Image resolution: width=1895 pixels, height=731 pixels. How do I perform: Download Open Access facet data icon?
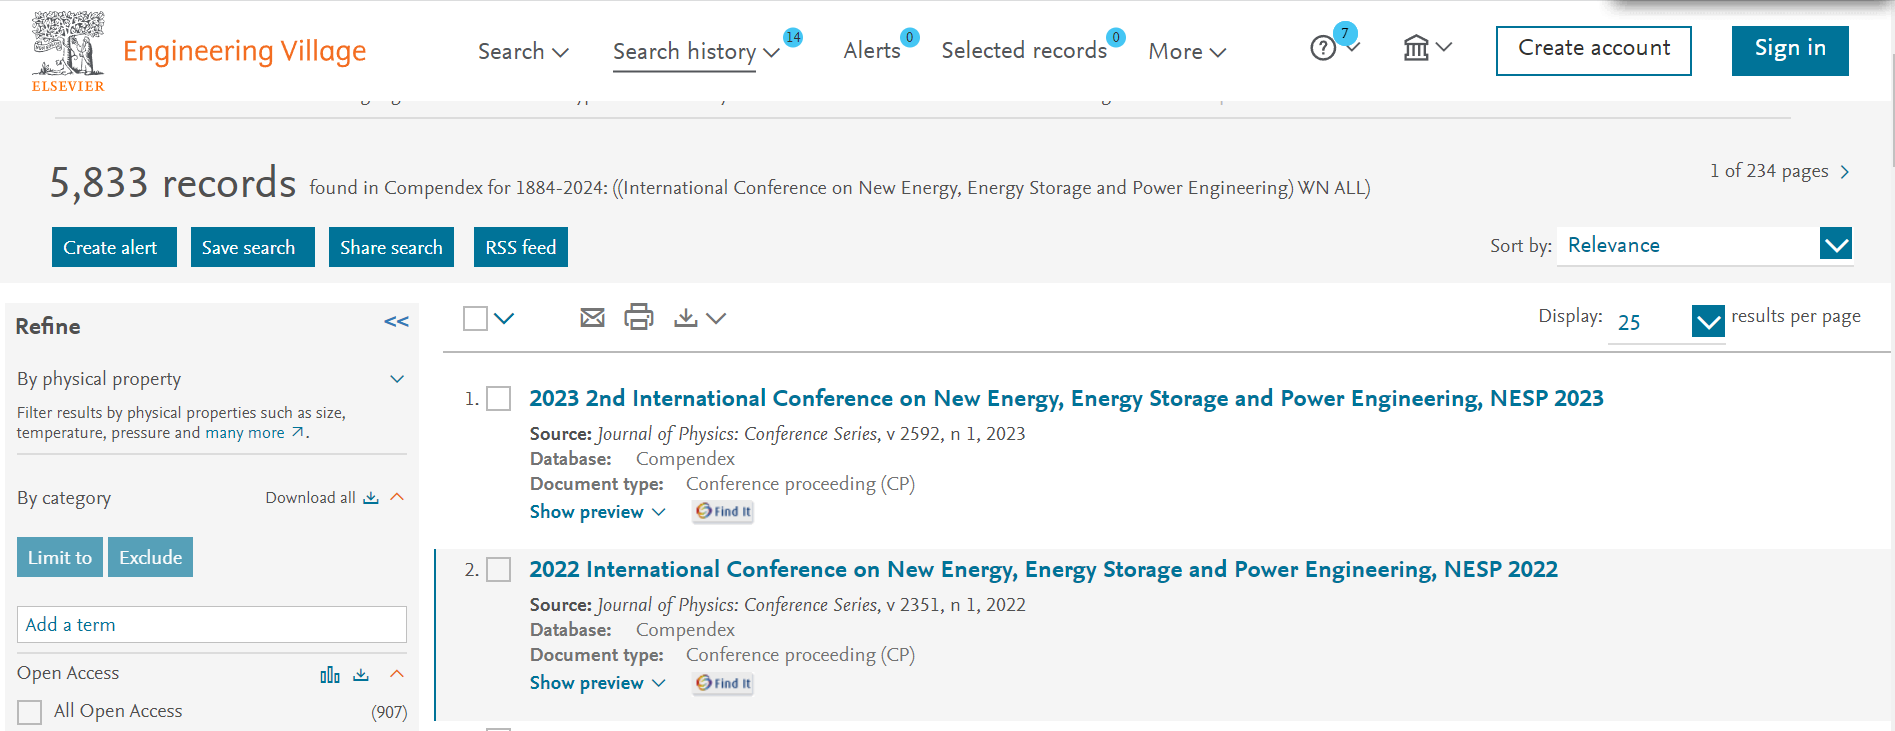click(x=361, y=675)
